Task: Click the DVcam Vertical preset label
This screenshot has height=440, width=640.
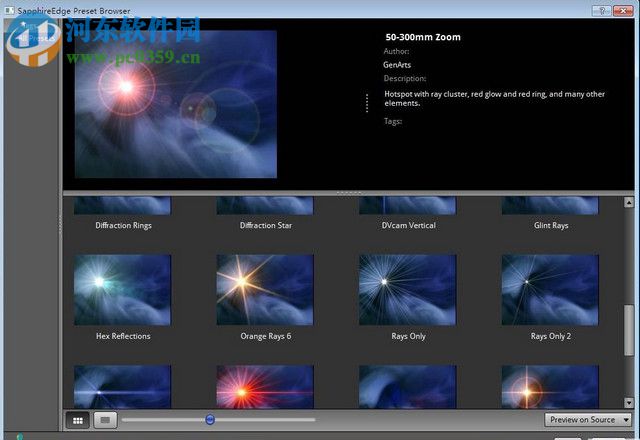Action: point(409,225)
